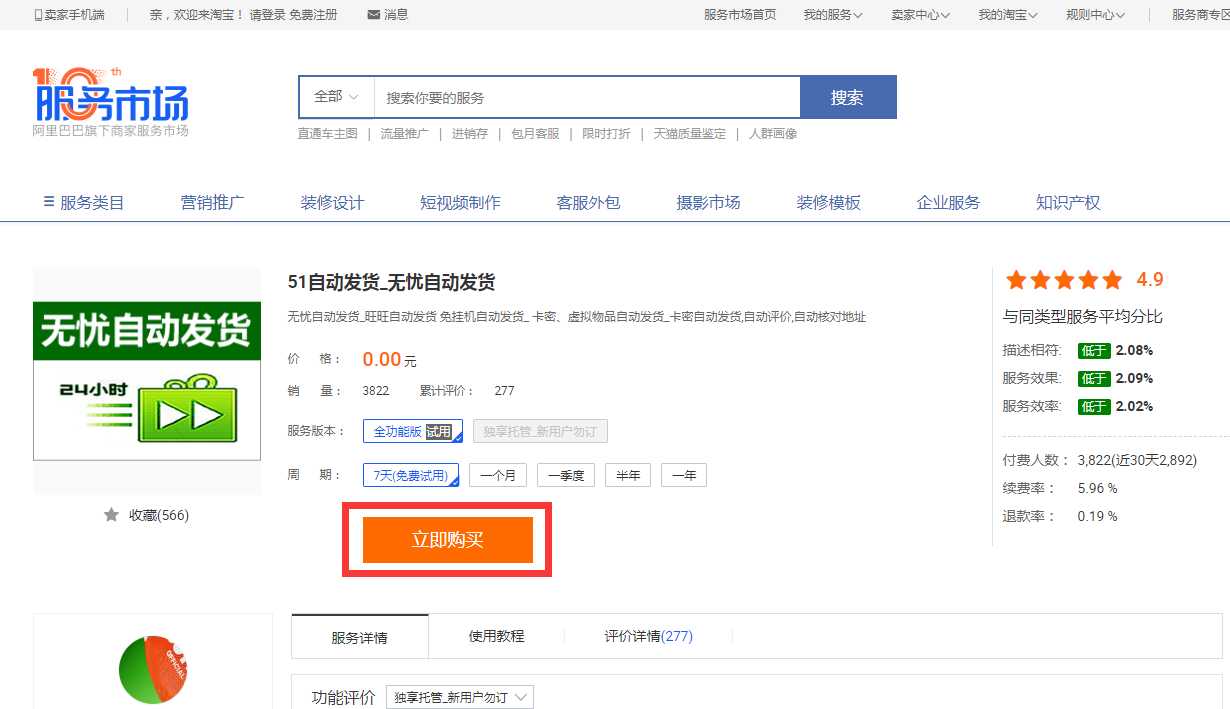This screenshot has height=709, width=1230.
Task: Click the 包月客服 hot search link
Action: (535, 134)
